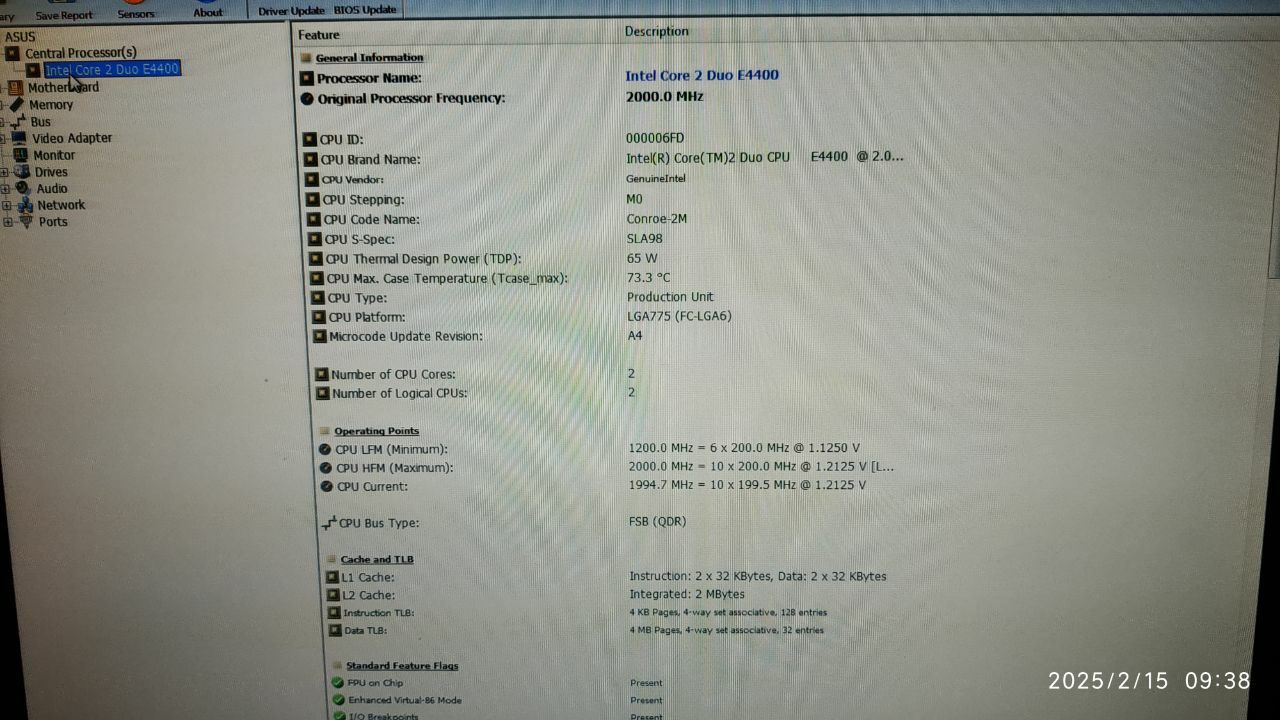Click the CPU Bus Type row icon
Screen dimensions: 1280x720
(x=329, y=523)
